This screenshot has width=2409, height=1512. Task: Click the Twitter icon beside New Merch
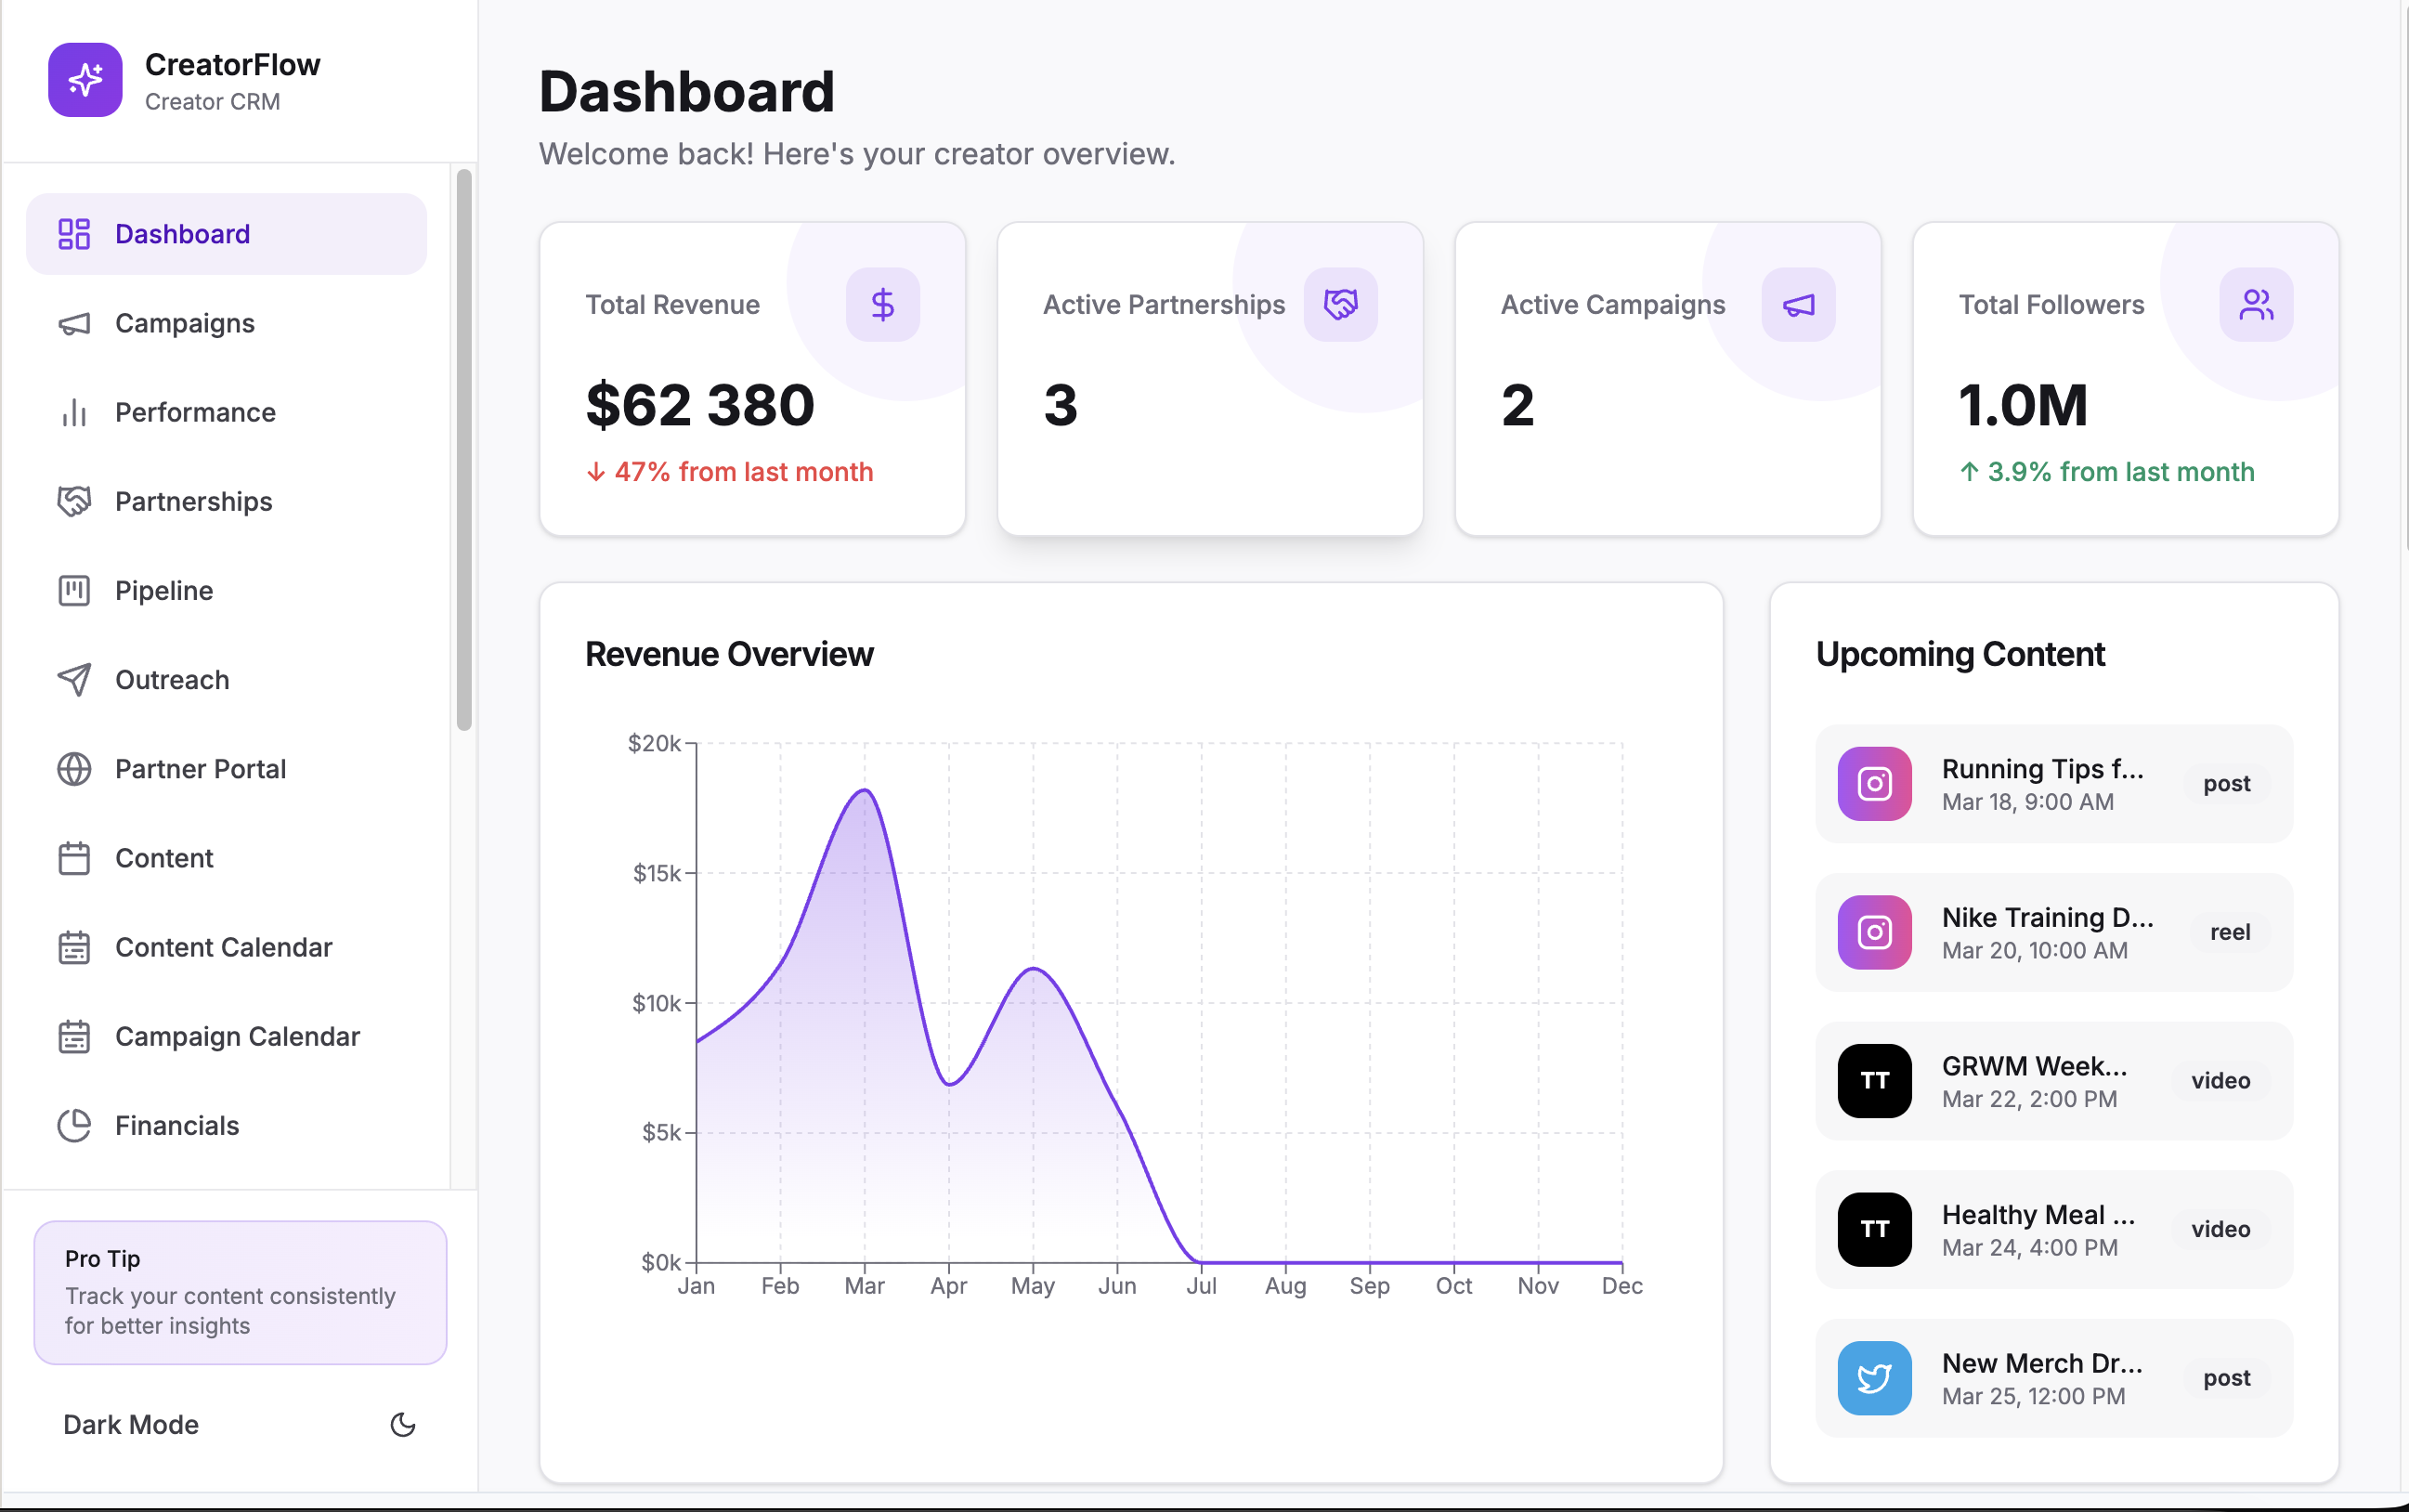[x=1874, y=1378]
